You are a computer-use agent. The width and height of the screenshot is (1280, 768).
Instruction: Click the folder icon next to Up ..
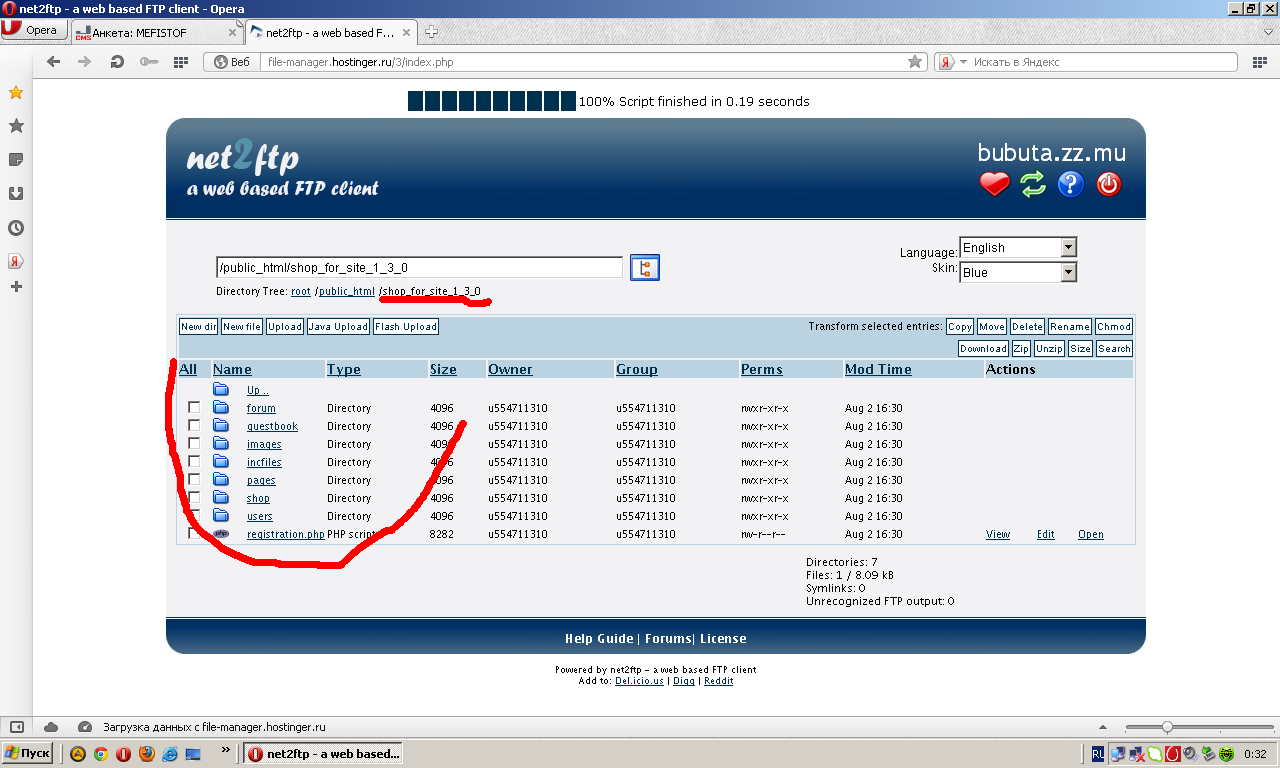pyautogui.click(x=221, y=390)
